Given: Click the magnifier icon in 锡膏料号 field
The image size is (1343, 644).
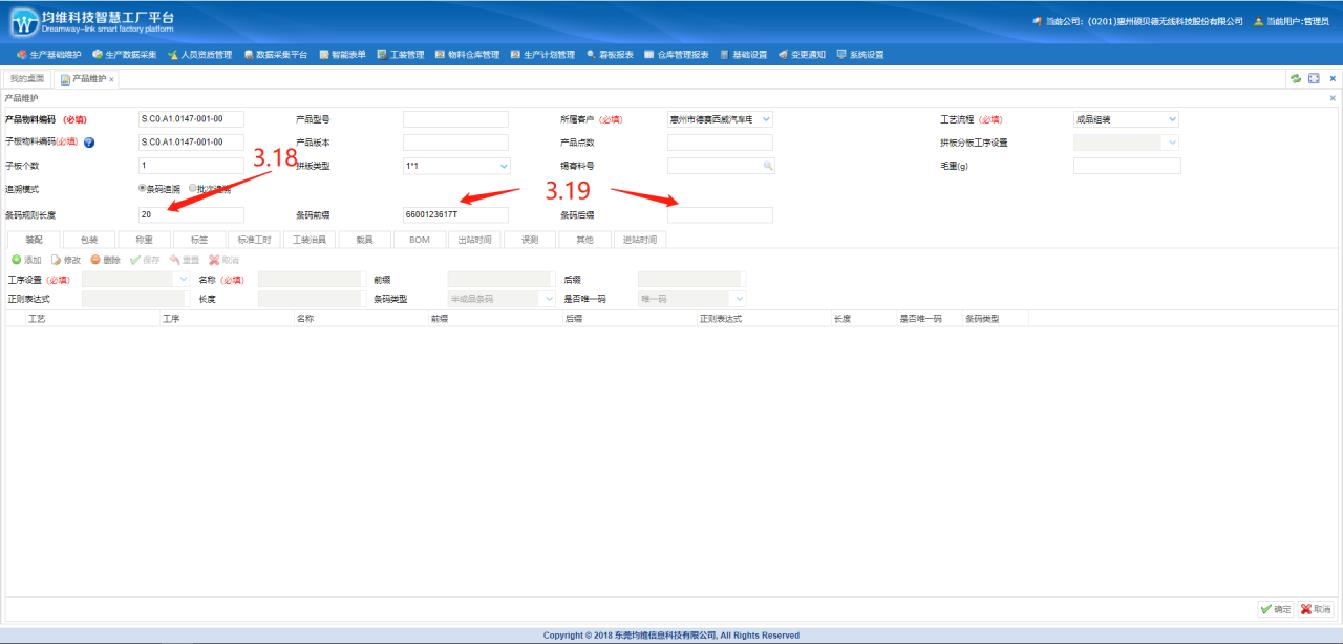Looking at the screenshot, I should click(x=767, y=166).
